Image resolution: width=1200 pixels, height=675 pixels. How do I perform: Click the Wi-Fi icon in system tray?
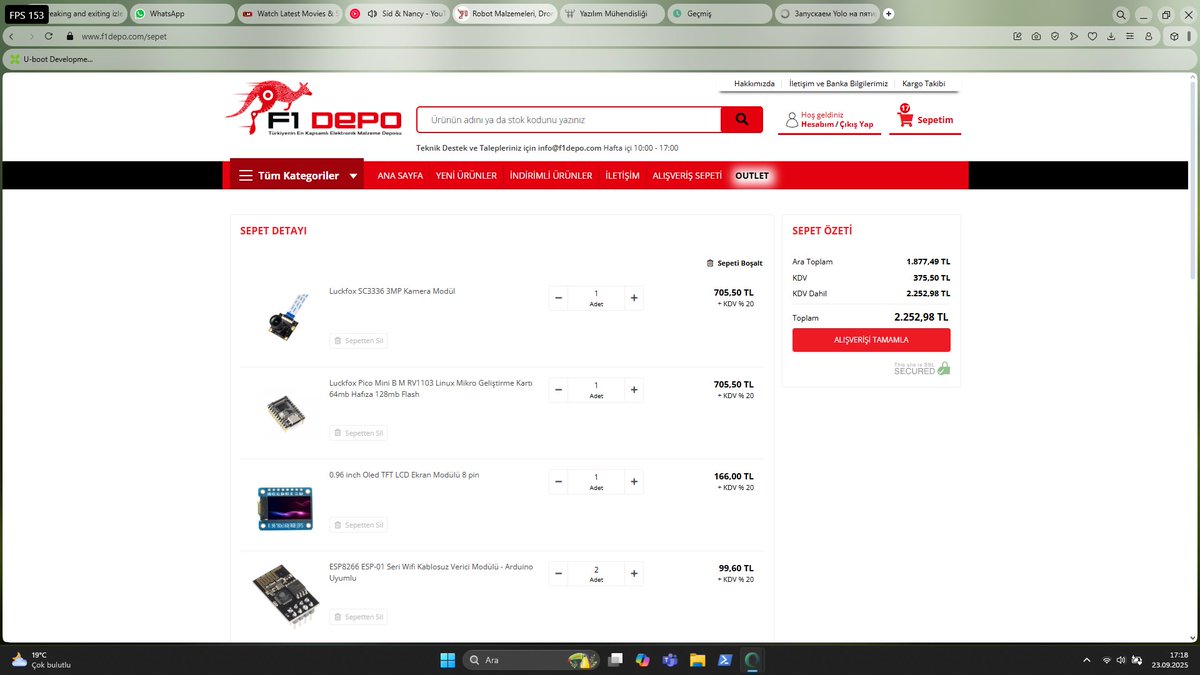(x=1106, y=660)
